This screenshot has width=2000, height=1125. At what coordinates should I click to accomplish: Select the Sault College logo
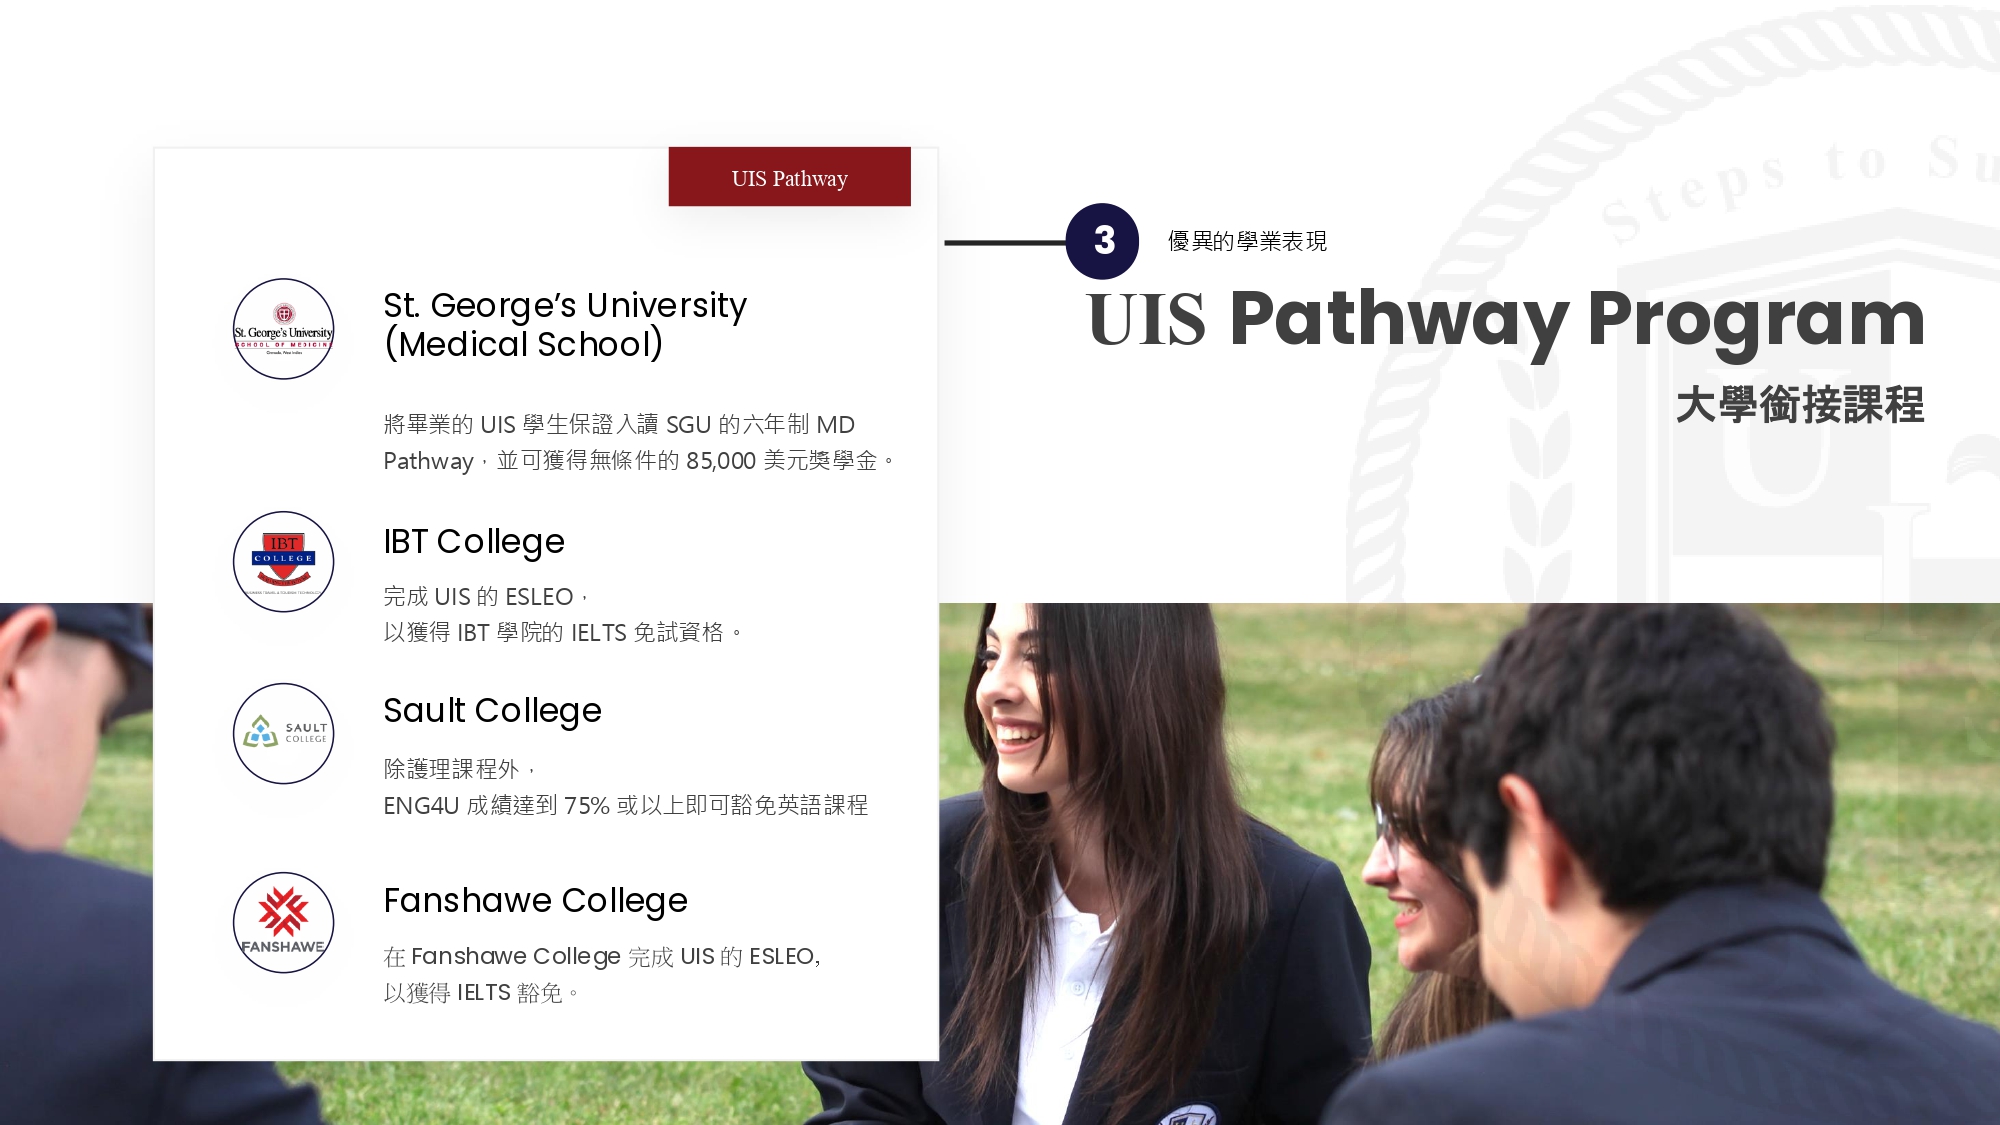284,734
